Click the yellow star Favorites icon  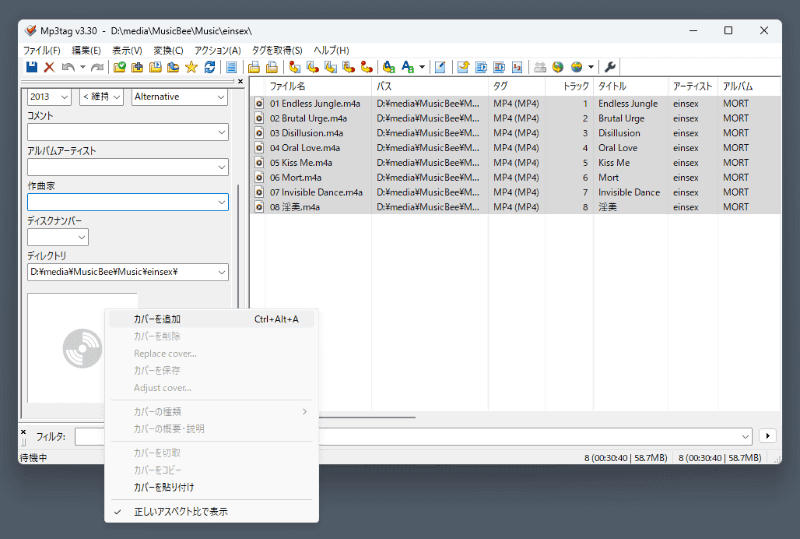[191, 67]
